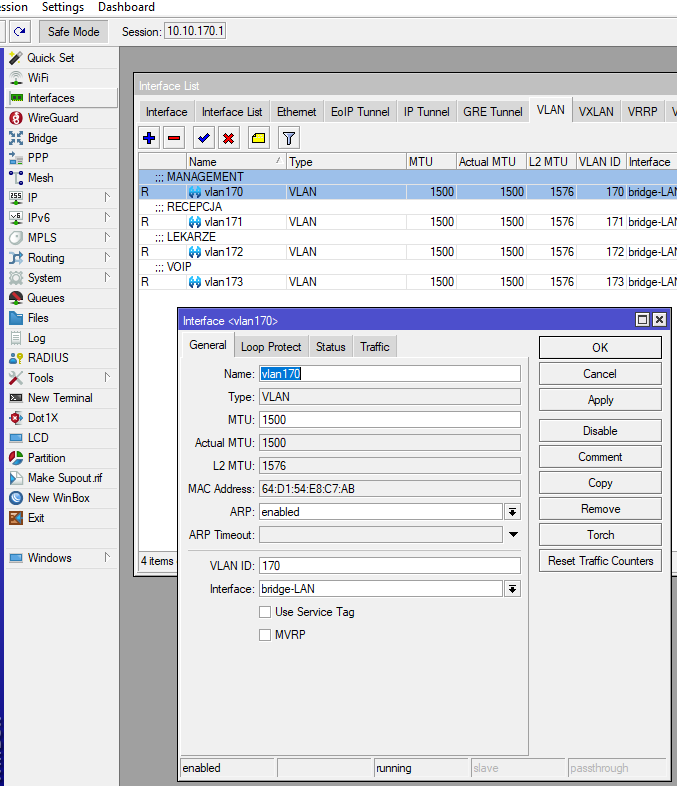Screen dimensions: 677x786
Task: Expand the Routing submenu
Action: click(x=107, y=258)
